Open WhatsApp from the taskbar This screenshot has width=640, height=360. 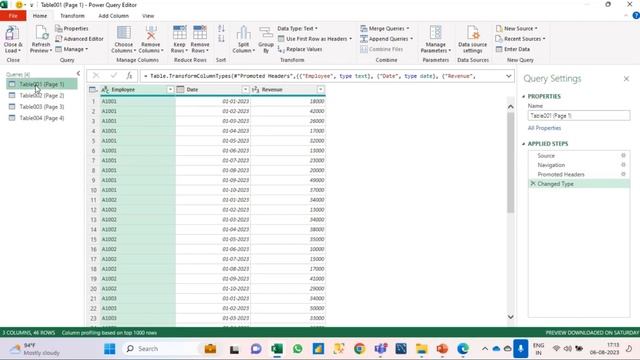[298, 349]
